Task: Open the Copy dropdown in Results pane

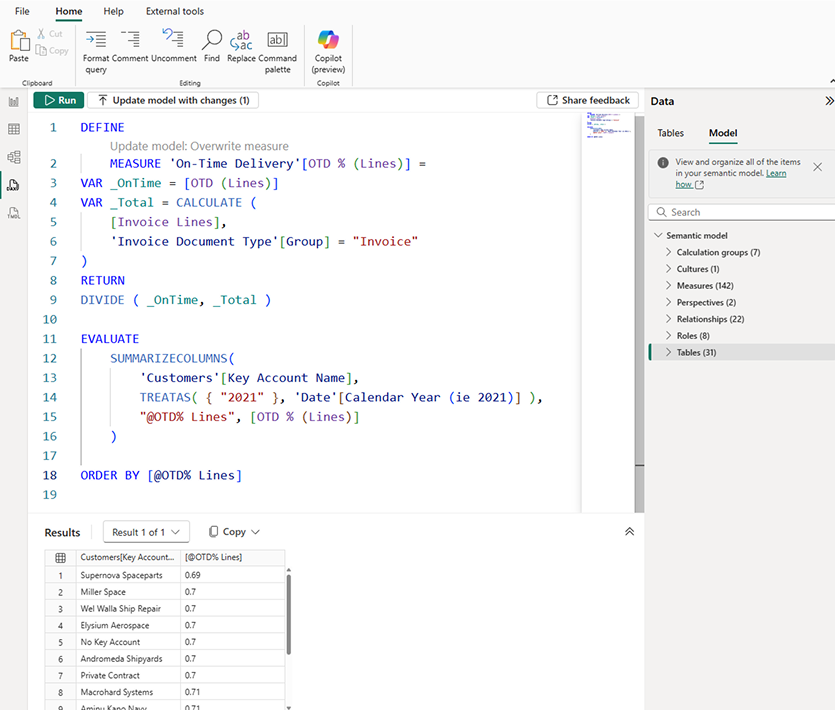Action: (x=233, y=532)
